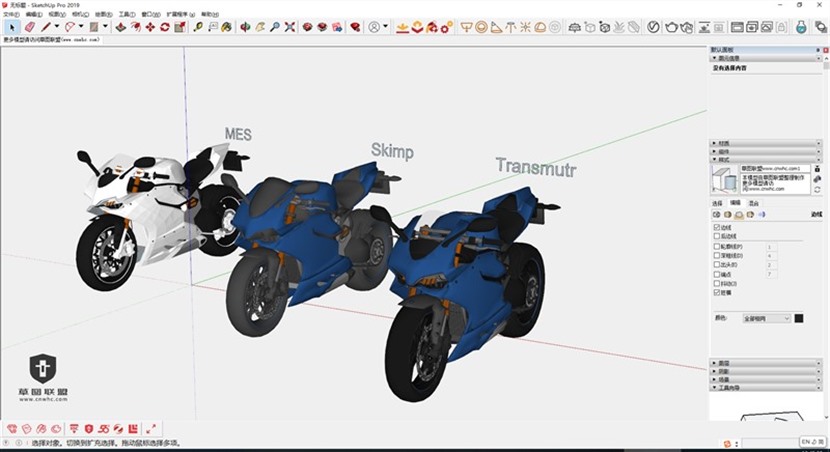This screenshot has width=830, height=452.
Task: Enable the 深粗线 depth cue checkbox
Action: tap(717, 256)
